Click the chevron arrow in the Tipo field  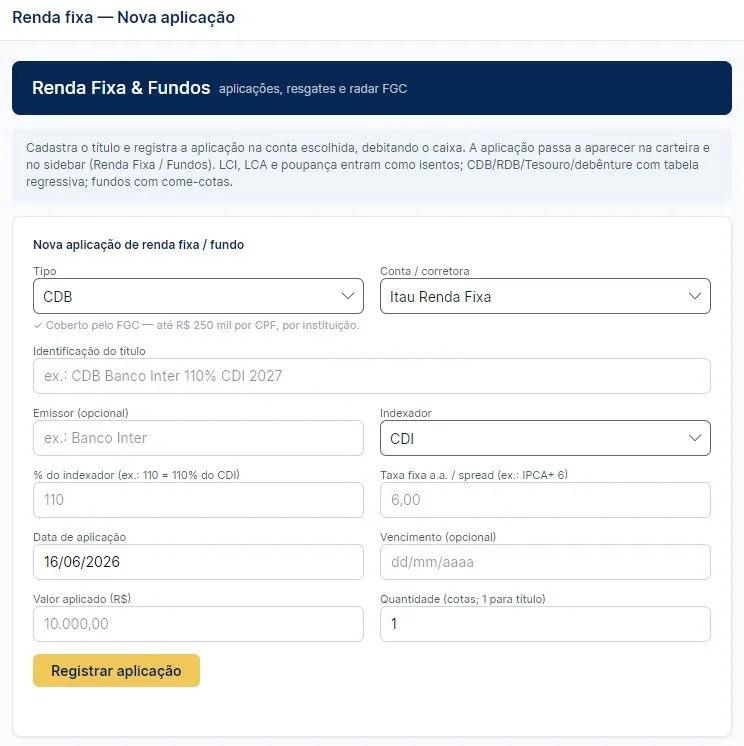pyautogui.click(x=348, y=296)
